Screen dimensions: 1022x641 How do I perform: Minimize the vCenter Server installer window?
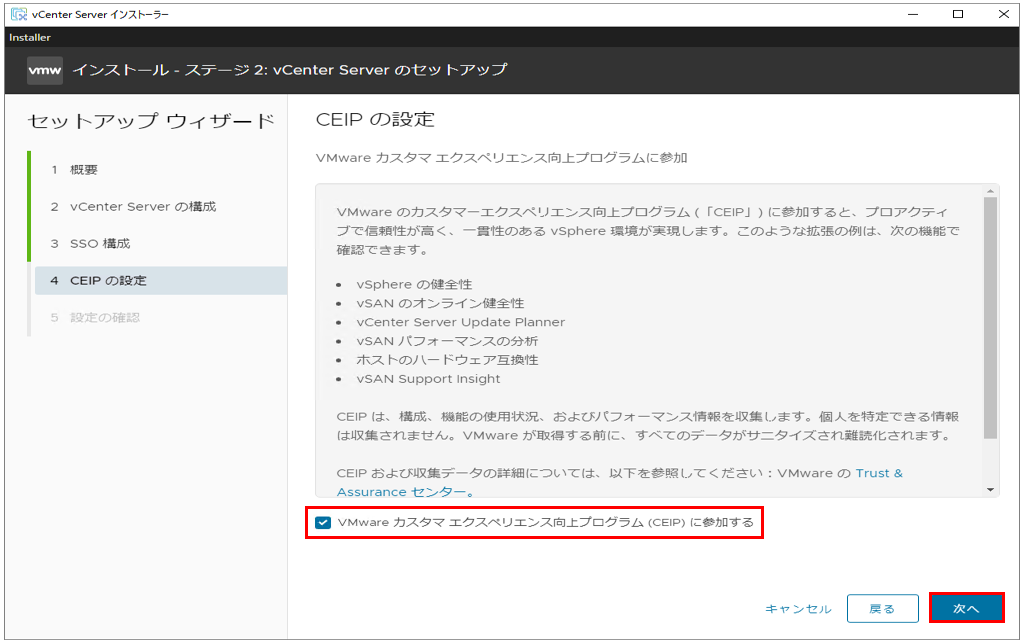click(x=912, y=14)
